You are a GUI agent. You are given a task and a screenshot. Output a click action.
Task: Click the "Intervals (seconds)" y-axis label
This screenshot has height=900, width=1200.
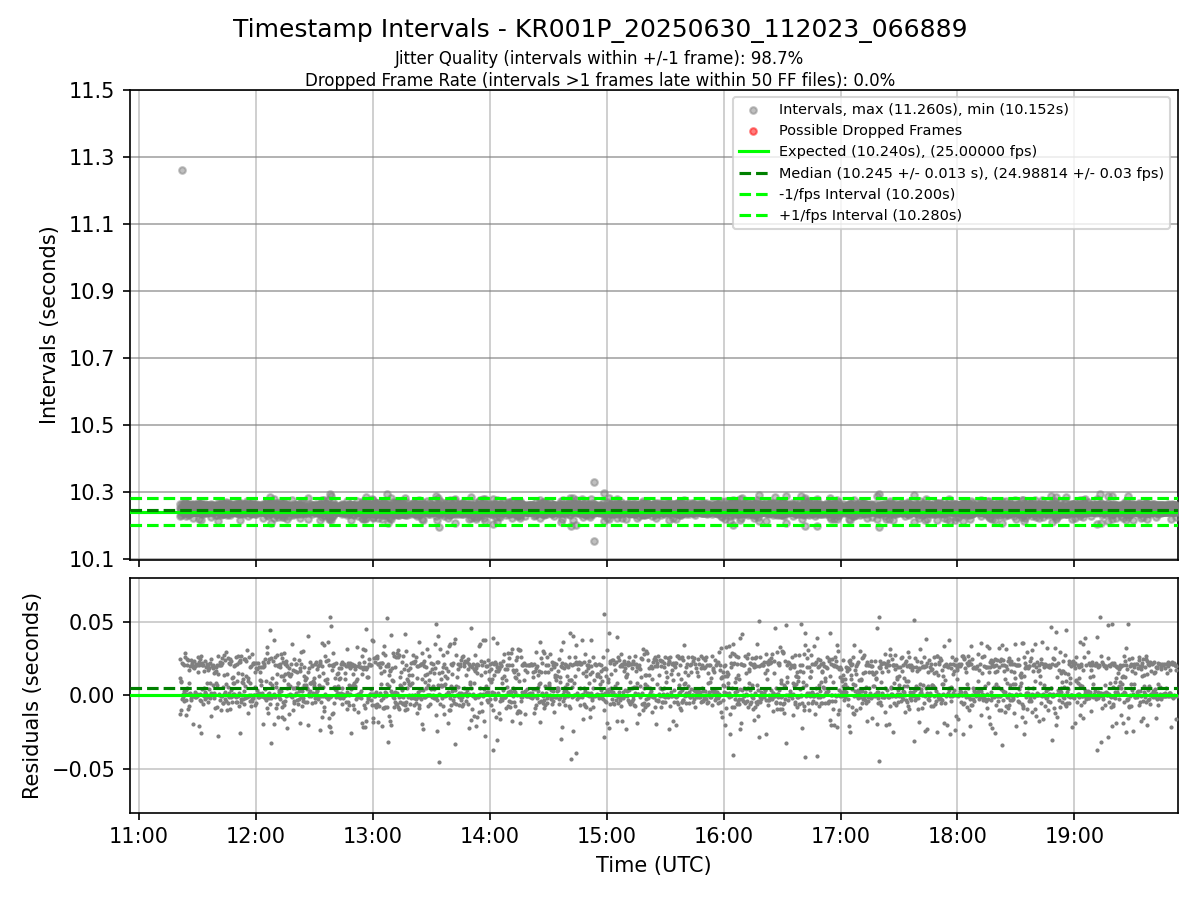click(49, 325)
